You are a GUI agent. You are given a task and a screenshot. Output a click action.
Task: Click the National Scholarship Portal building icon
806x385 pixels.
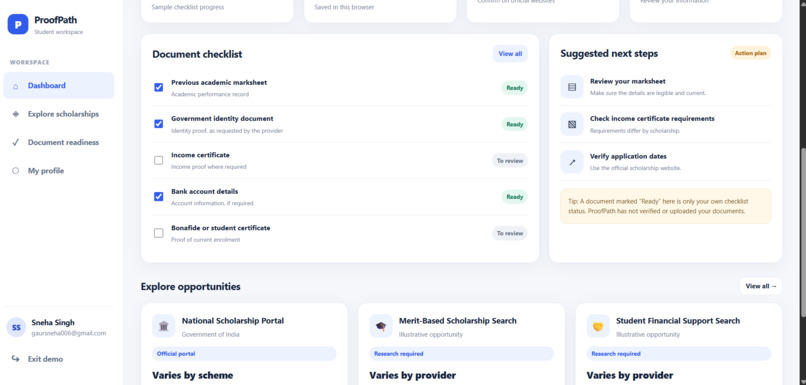point(163,326)
